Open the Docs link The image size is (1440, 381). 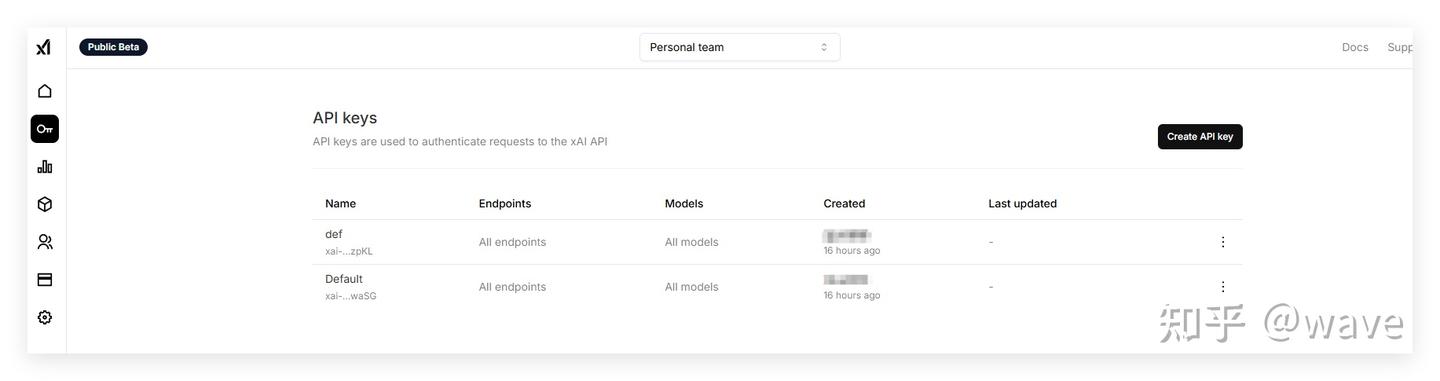[1355, 47]
